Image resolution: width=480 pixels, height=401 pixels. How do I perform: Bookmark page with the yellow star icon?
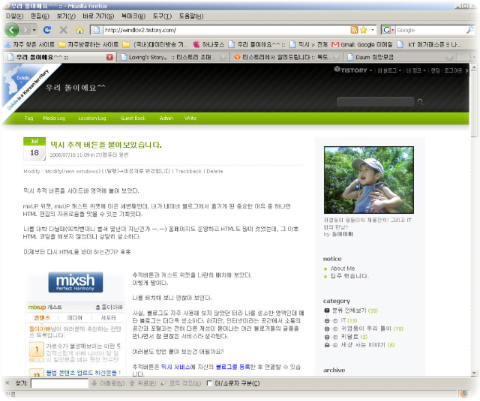pyautogui.click(x=363, y=30)
